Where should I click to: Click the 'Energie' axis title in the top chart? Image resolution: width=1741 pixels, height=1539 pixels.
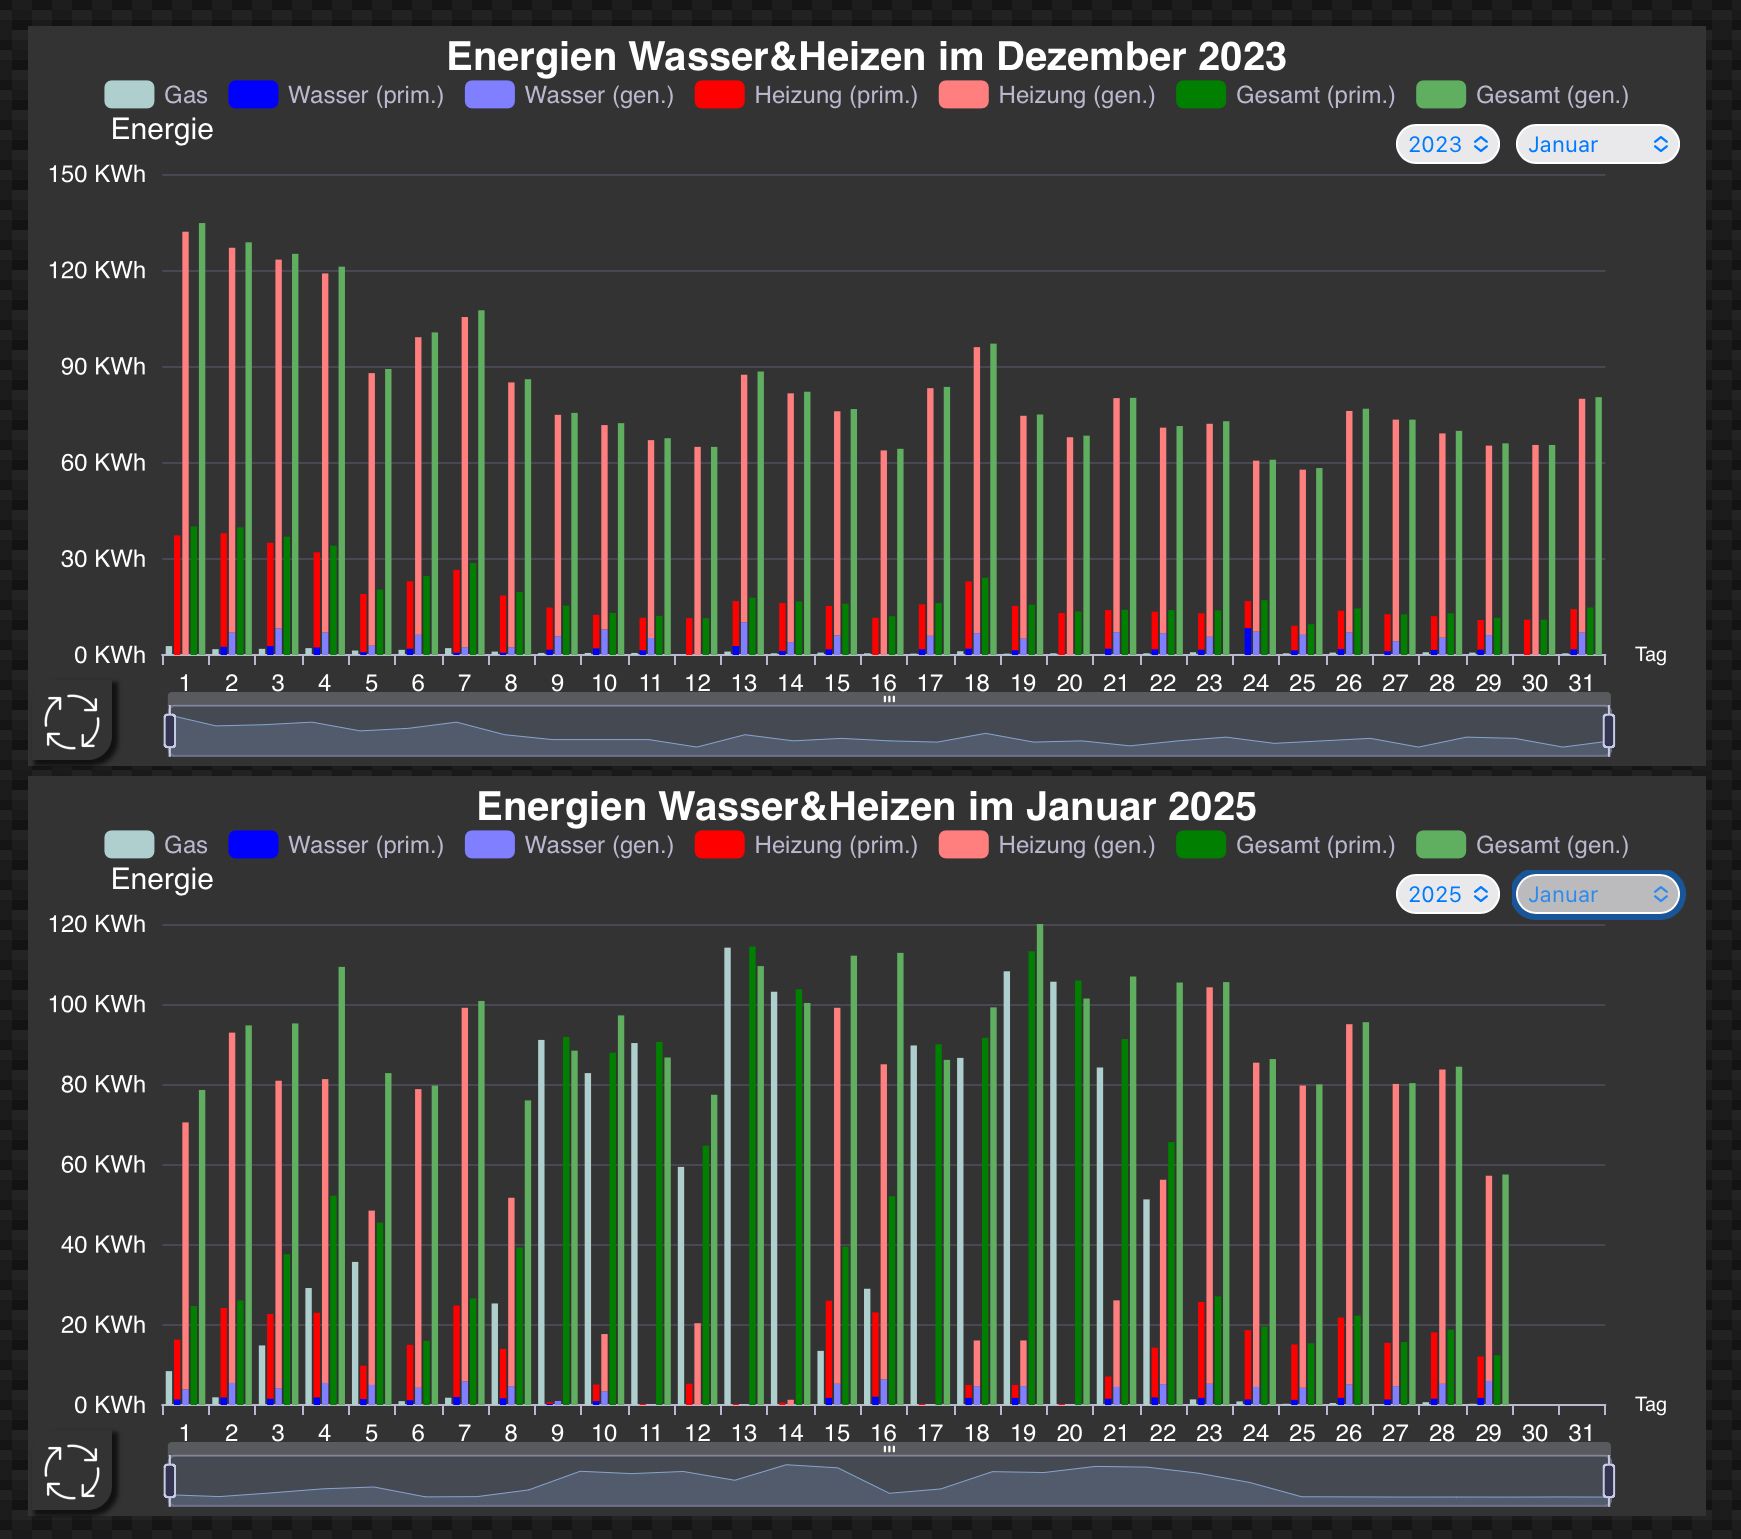(x=162, y=129)
